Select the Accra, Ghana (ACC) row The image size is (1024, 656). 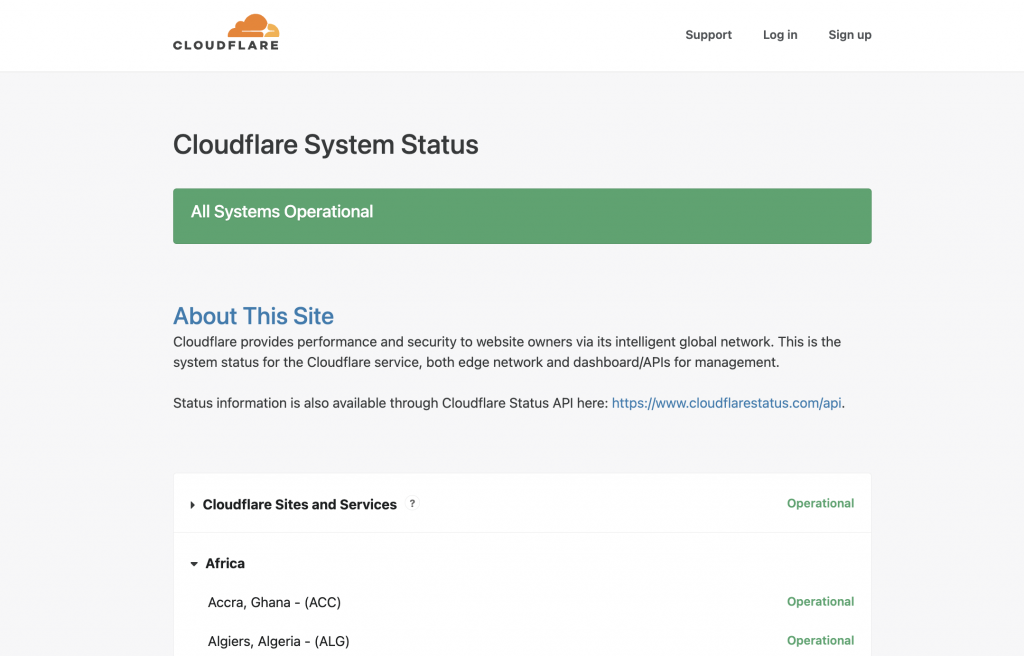point(522,602)
